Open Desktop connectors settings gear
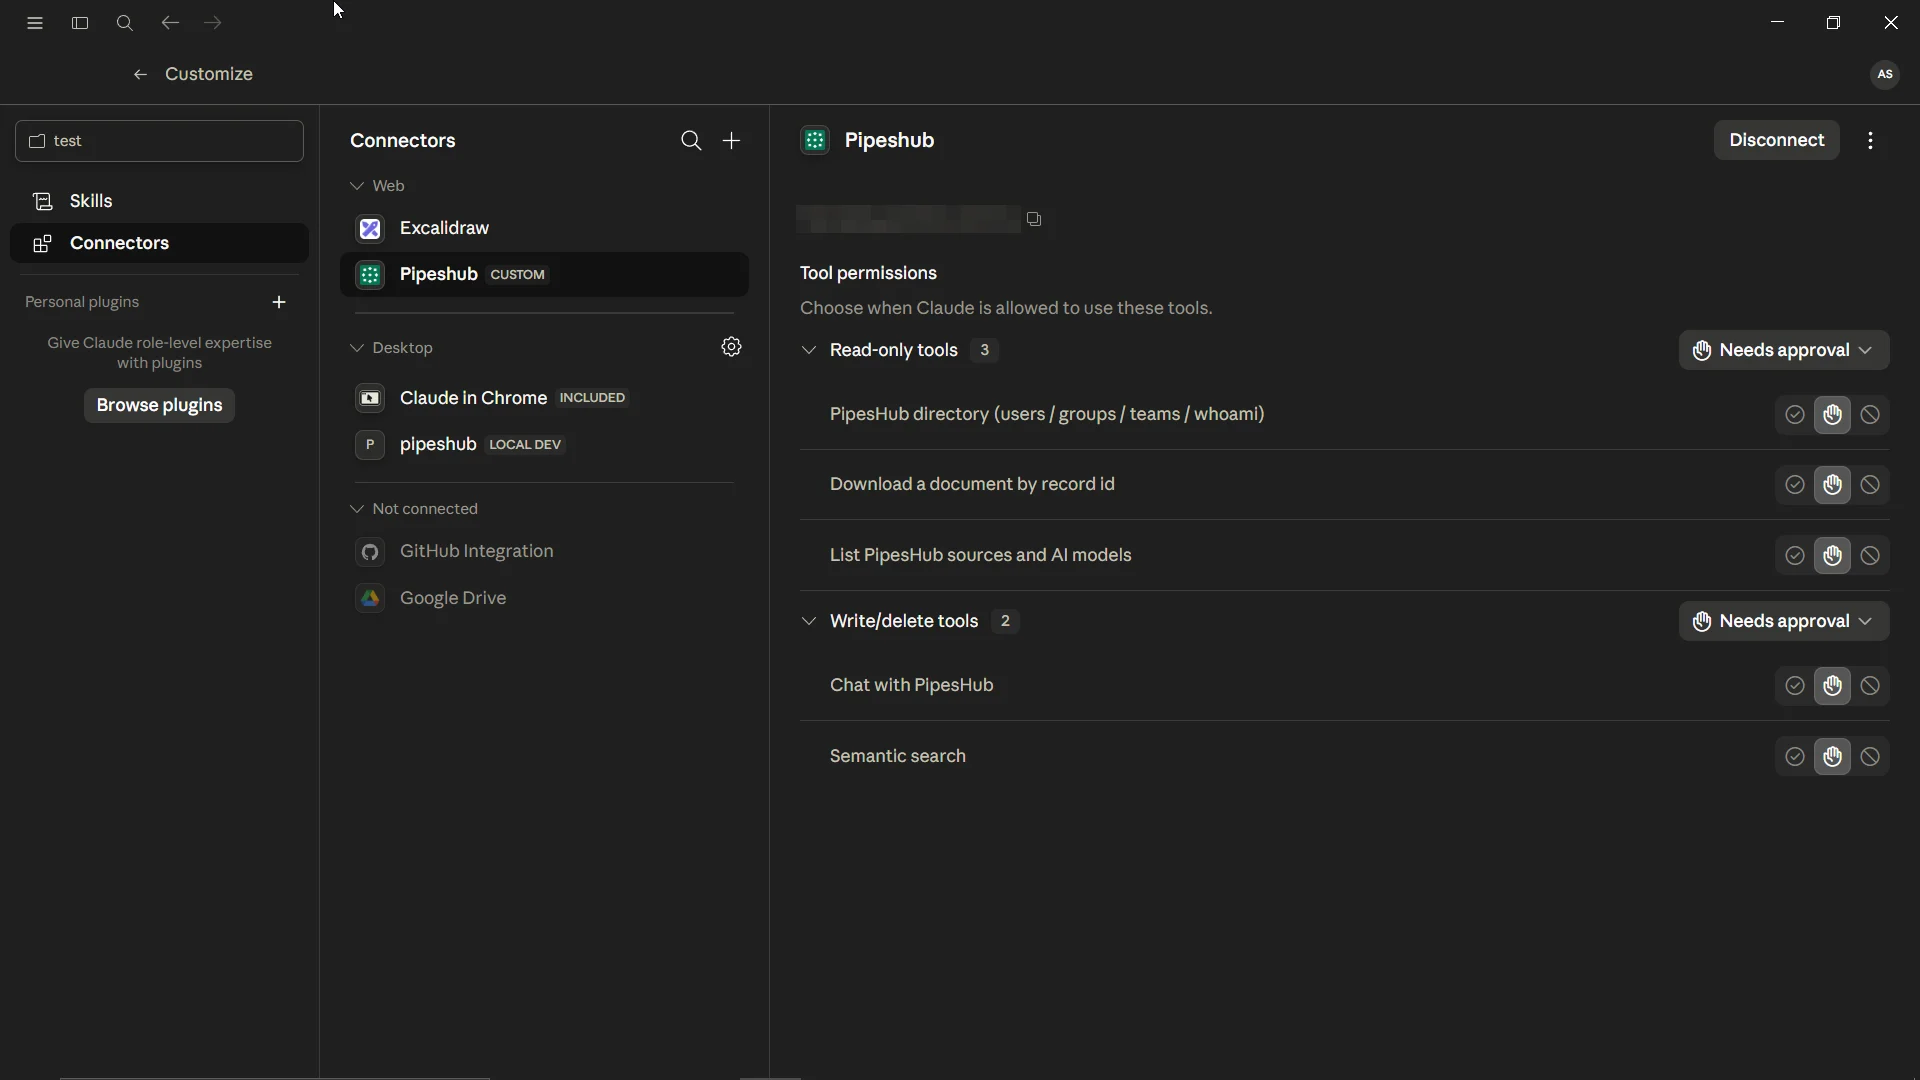The image size is (1920, 1080). [x=732, y=347]
